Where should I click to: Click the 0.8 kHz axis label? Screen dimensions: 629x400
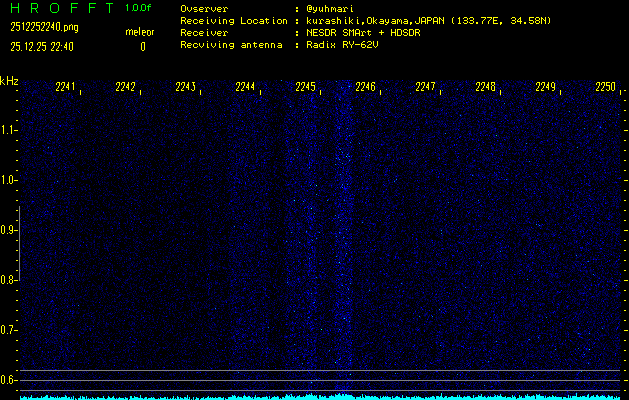pos(7,280)
